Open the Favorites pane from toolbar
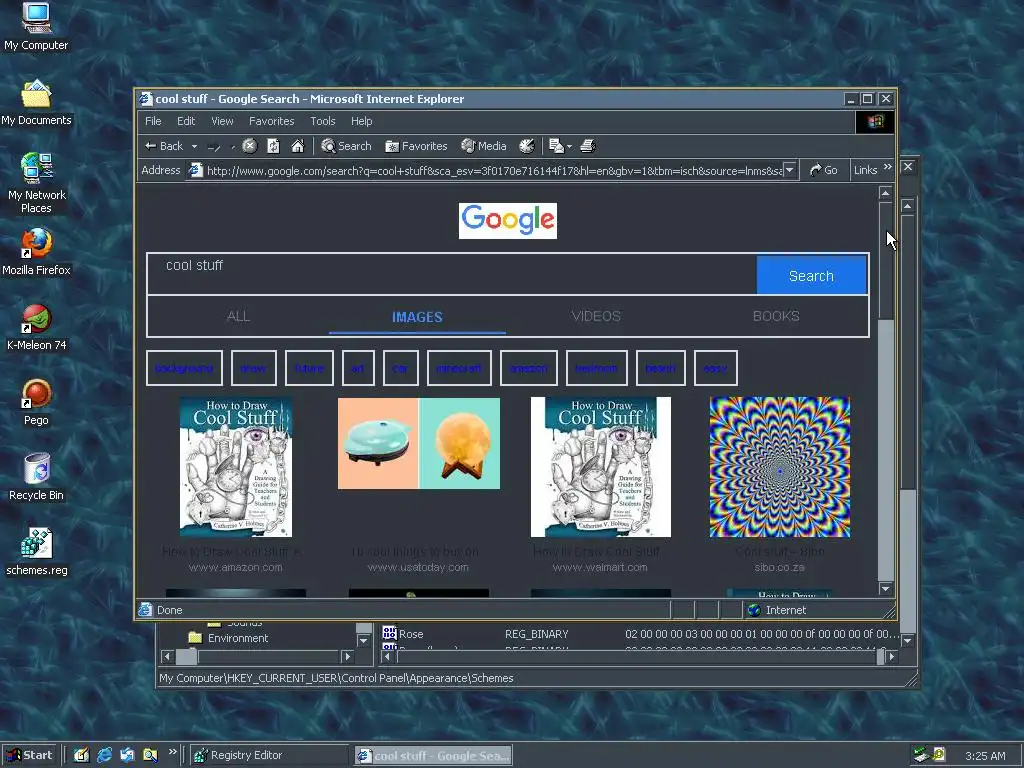 click(x=417, y=146)
